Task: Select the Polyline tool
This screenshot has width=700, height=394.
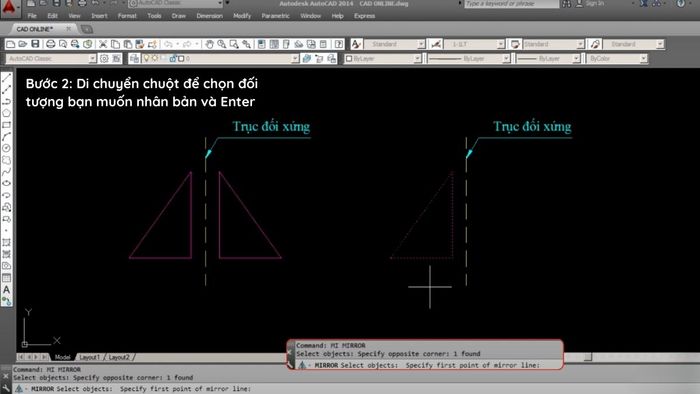Action: tap(6, 102)
